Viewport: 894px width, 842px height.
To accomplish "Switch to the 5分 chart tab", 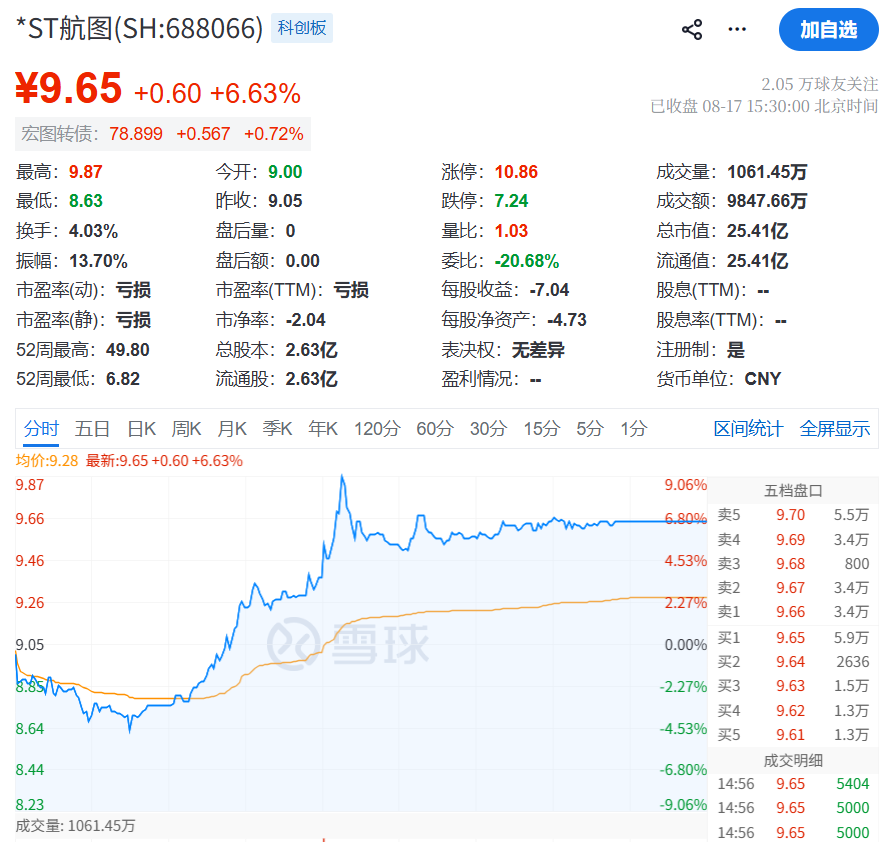I will point(590,429).
